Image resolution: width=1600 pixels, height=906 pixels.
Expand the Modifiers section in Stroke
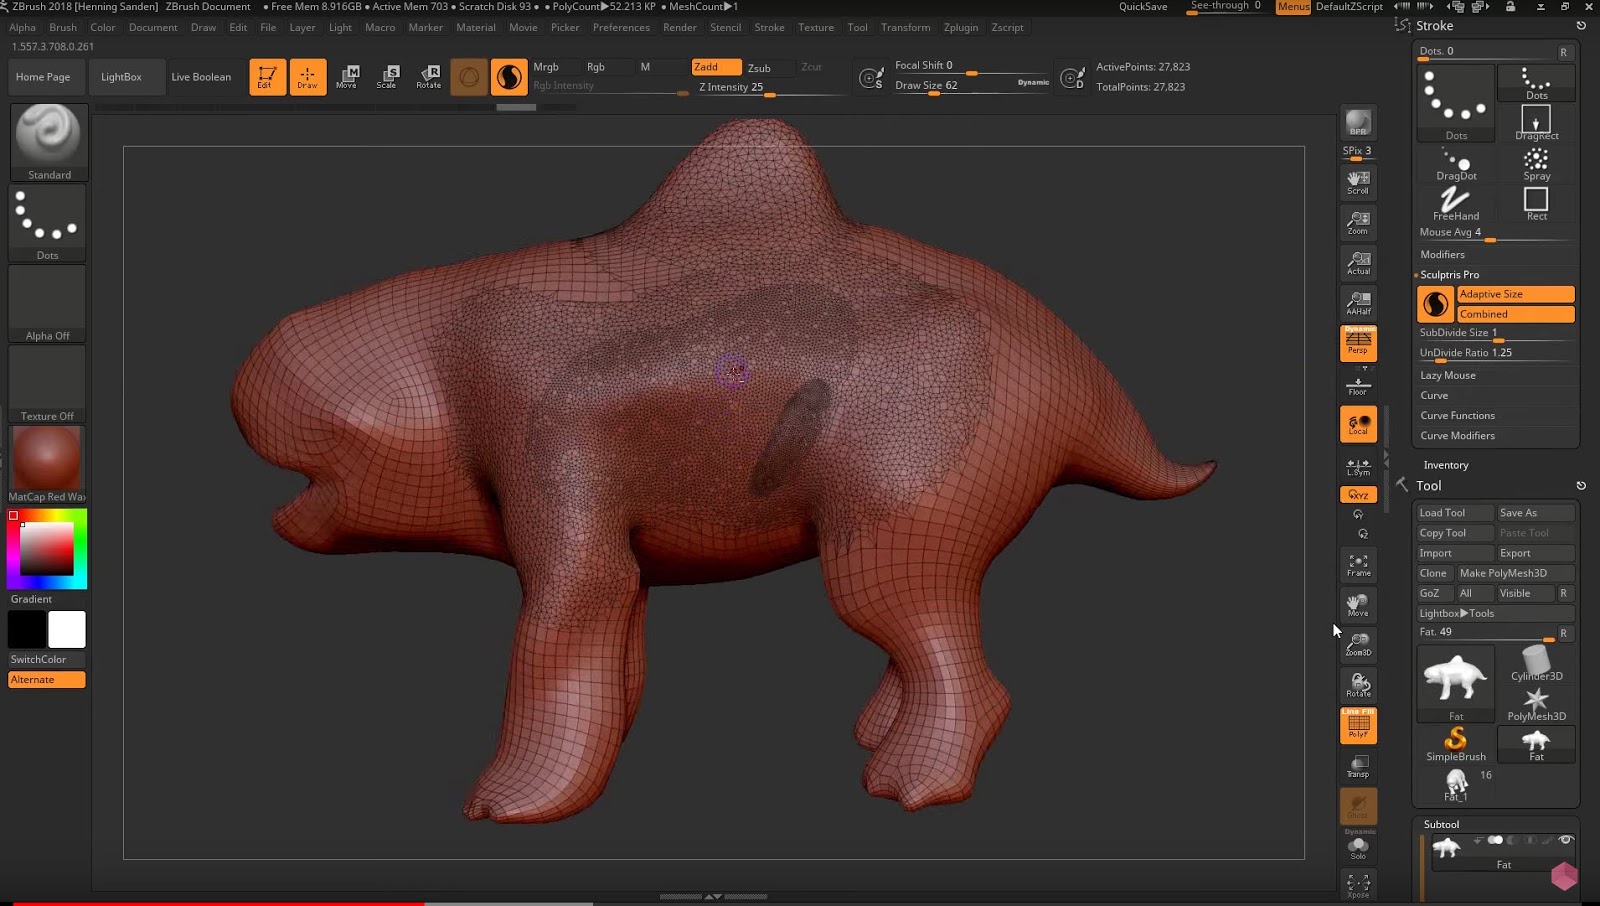pyautogui.click(x=1442, y=254)
